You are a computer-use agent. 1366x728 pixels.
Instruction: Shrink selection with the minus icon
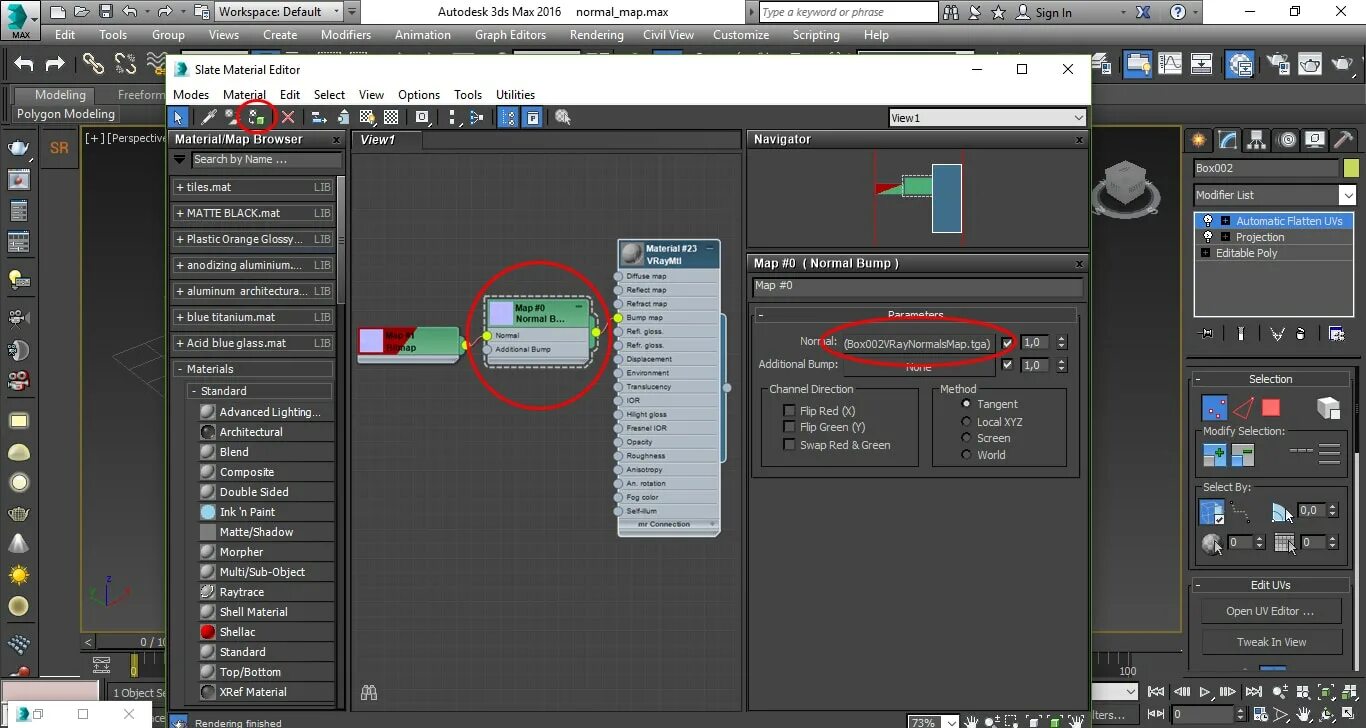(x=1243, y=456)
